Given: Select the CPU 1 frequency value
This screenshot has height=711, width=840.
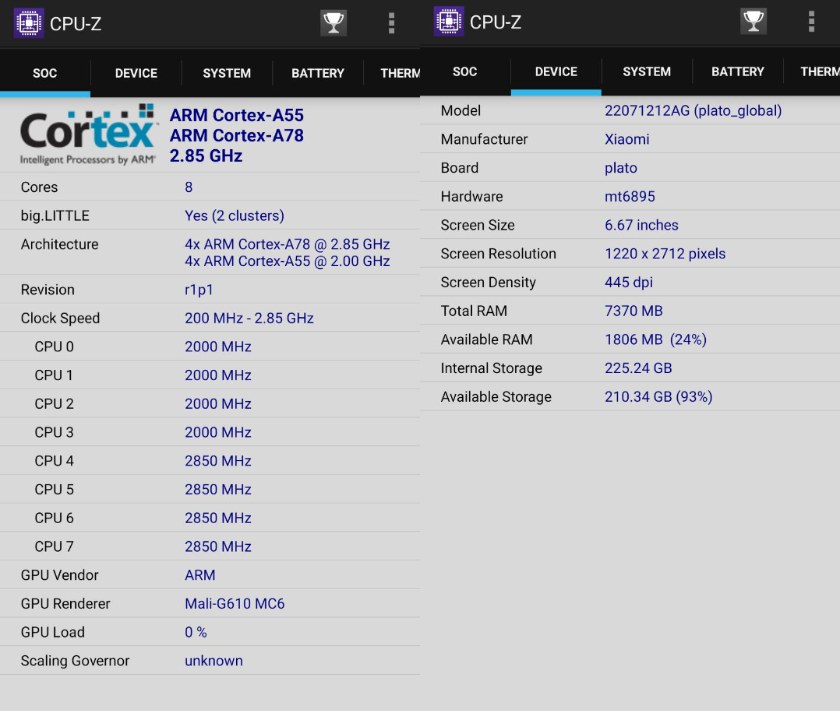Looking at the screenshot, I should 218,375.
